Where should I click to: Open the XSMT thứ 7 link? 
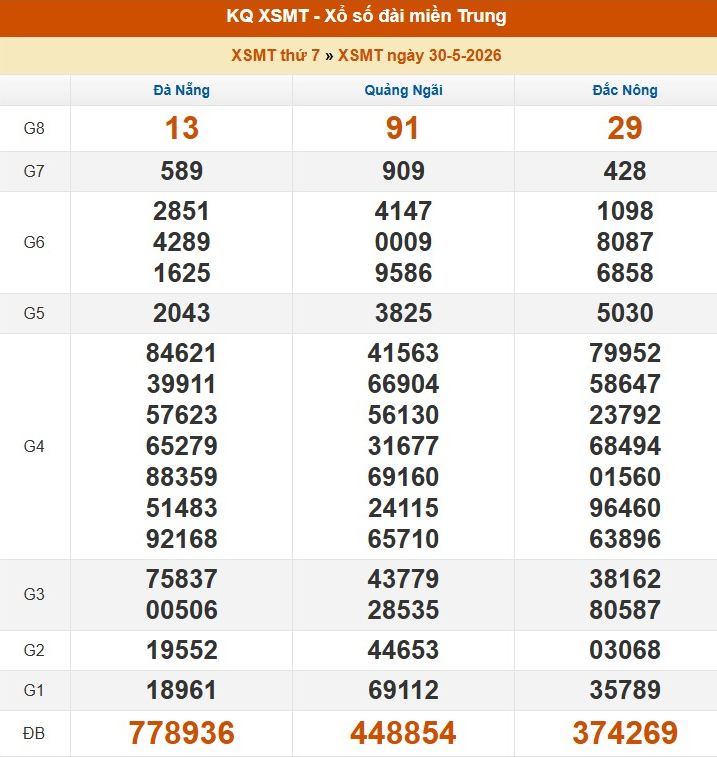275,56
